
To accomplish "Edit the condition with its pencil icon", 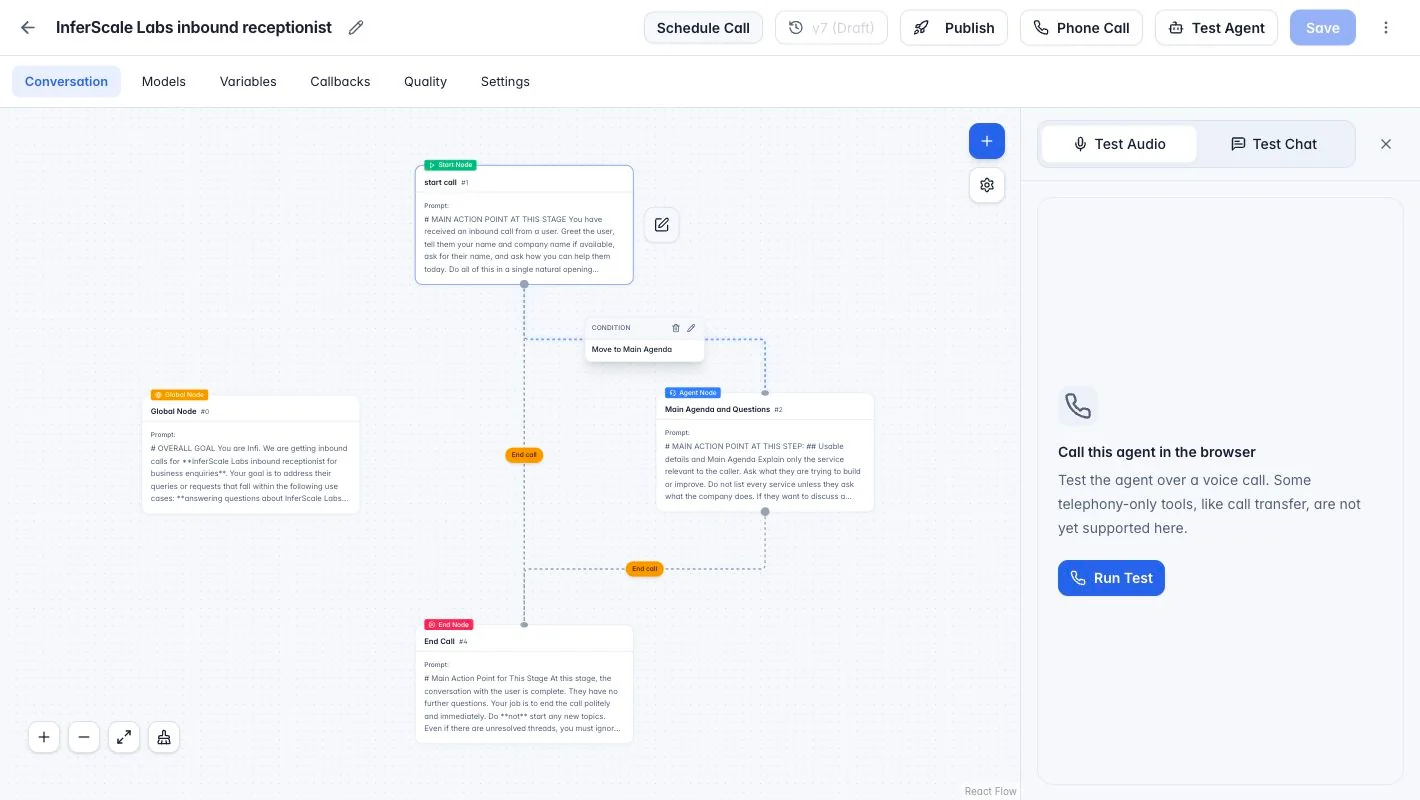I will 691,328.
